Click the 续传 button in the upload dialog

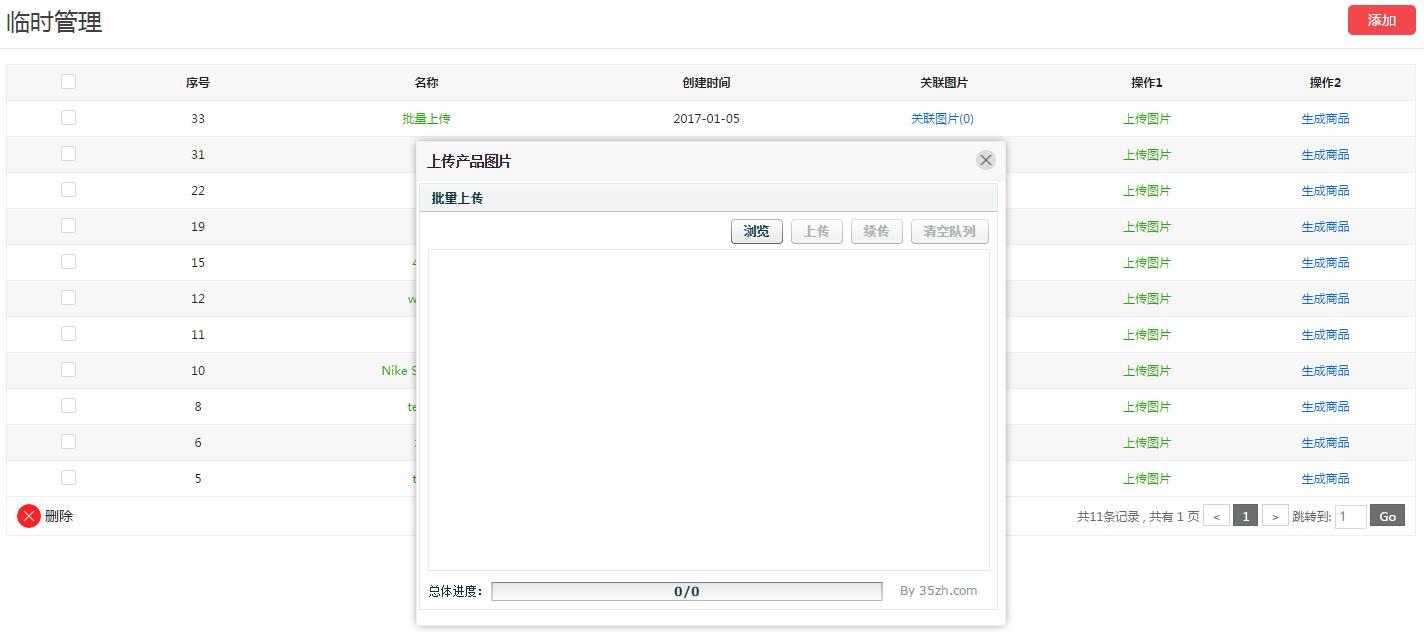pos(876,231)
